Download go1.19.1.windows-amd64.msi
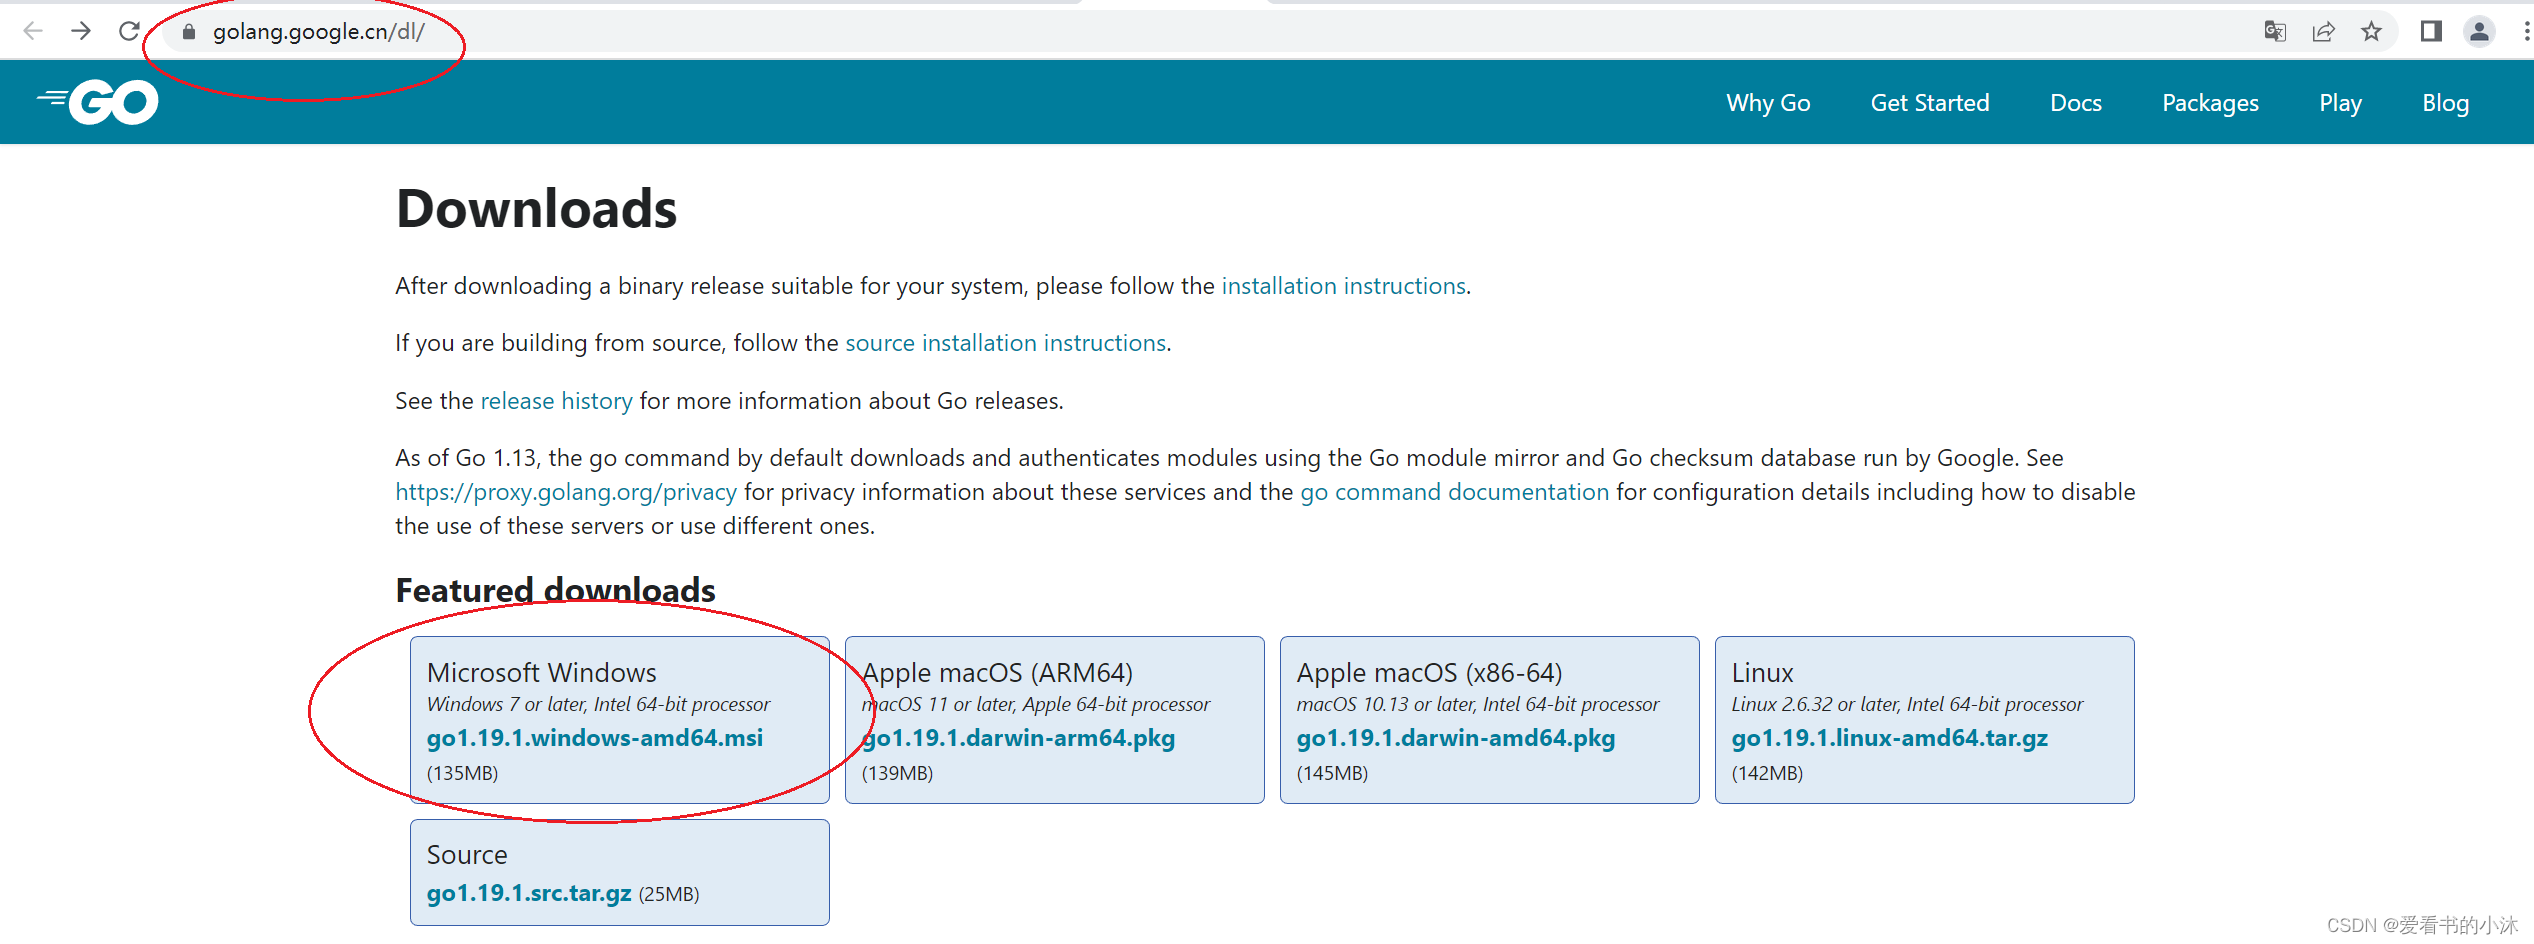Screen dimensions: 2534x944 point(595,738)
